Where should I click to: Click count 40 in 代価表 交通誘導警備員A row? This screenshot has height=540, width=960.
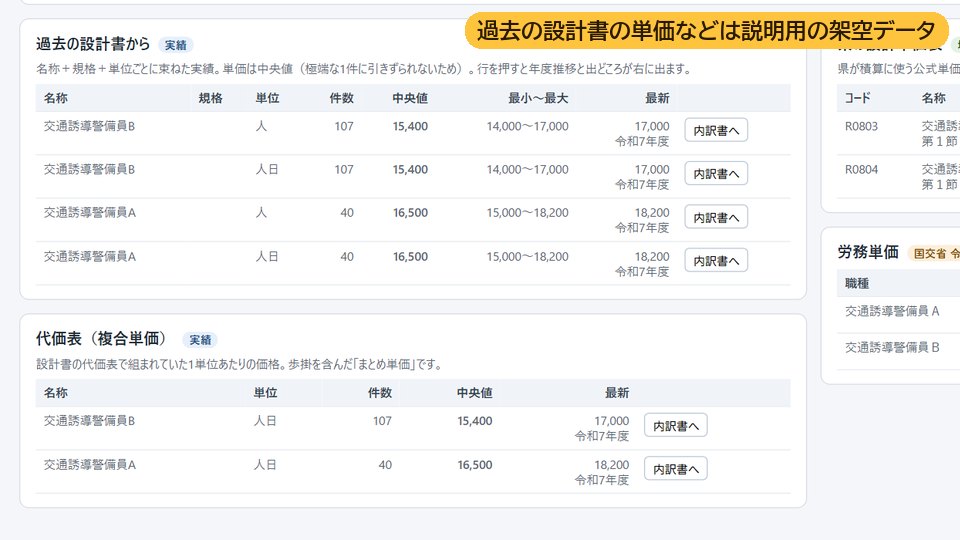(x=385, y=465)
